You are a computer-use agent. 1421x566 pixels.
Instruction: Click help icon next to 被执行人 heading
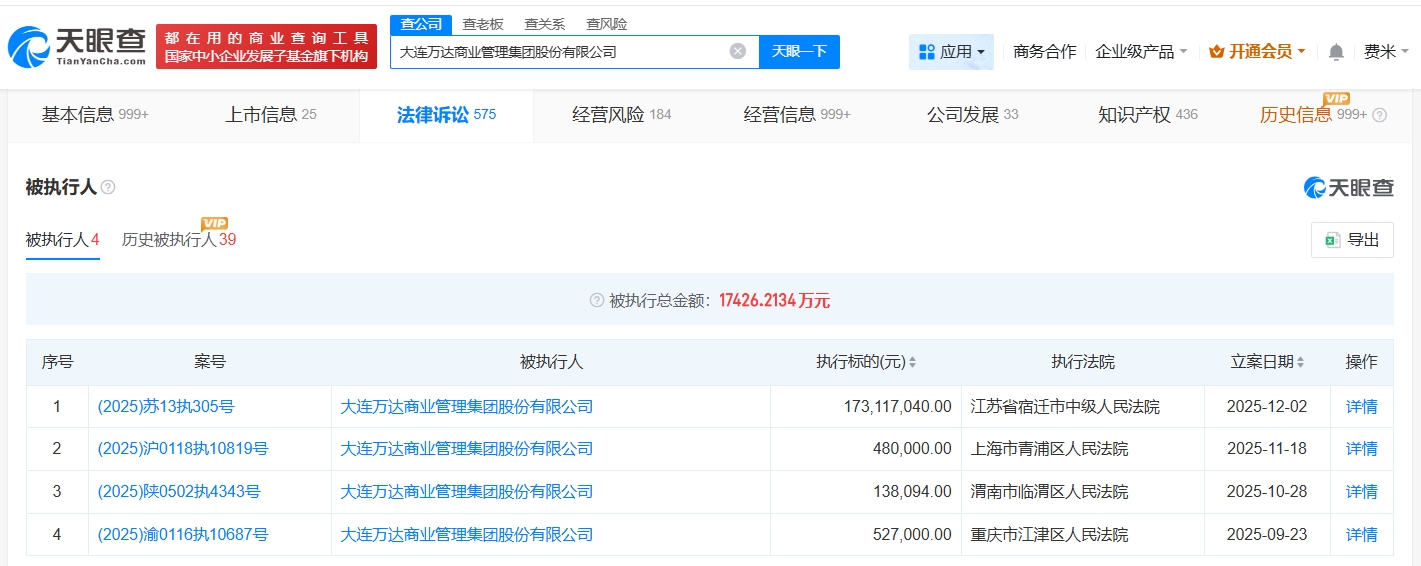click(x=108, y=188)
